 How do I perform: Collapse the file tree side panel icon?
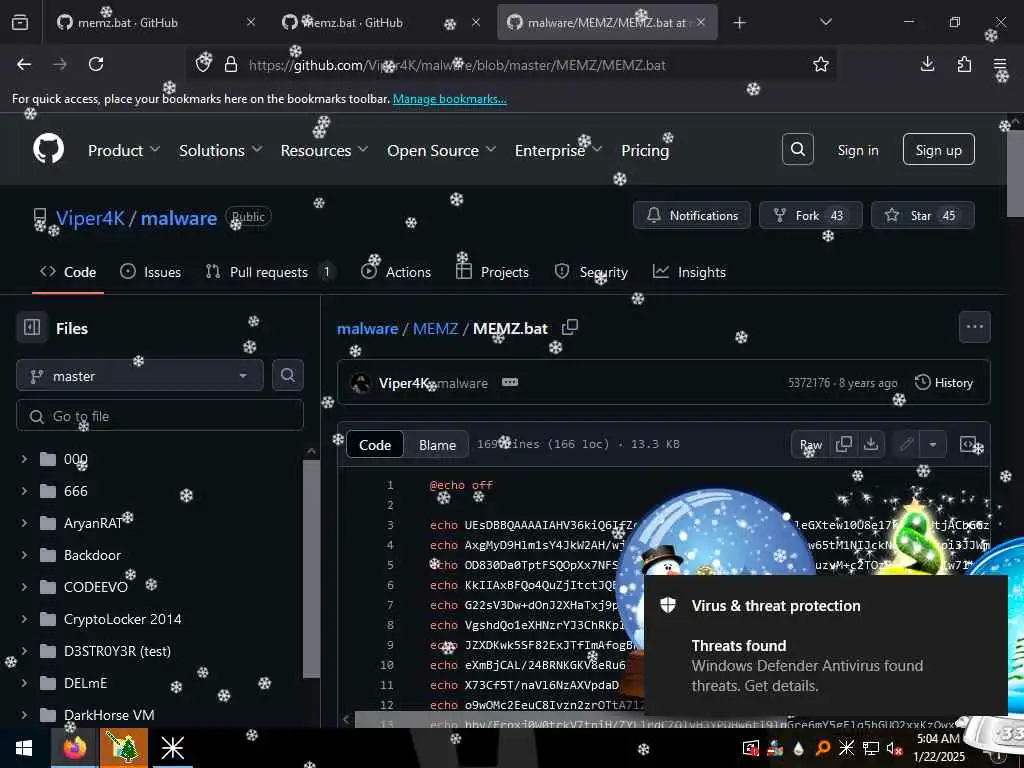click(32, 327)
